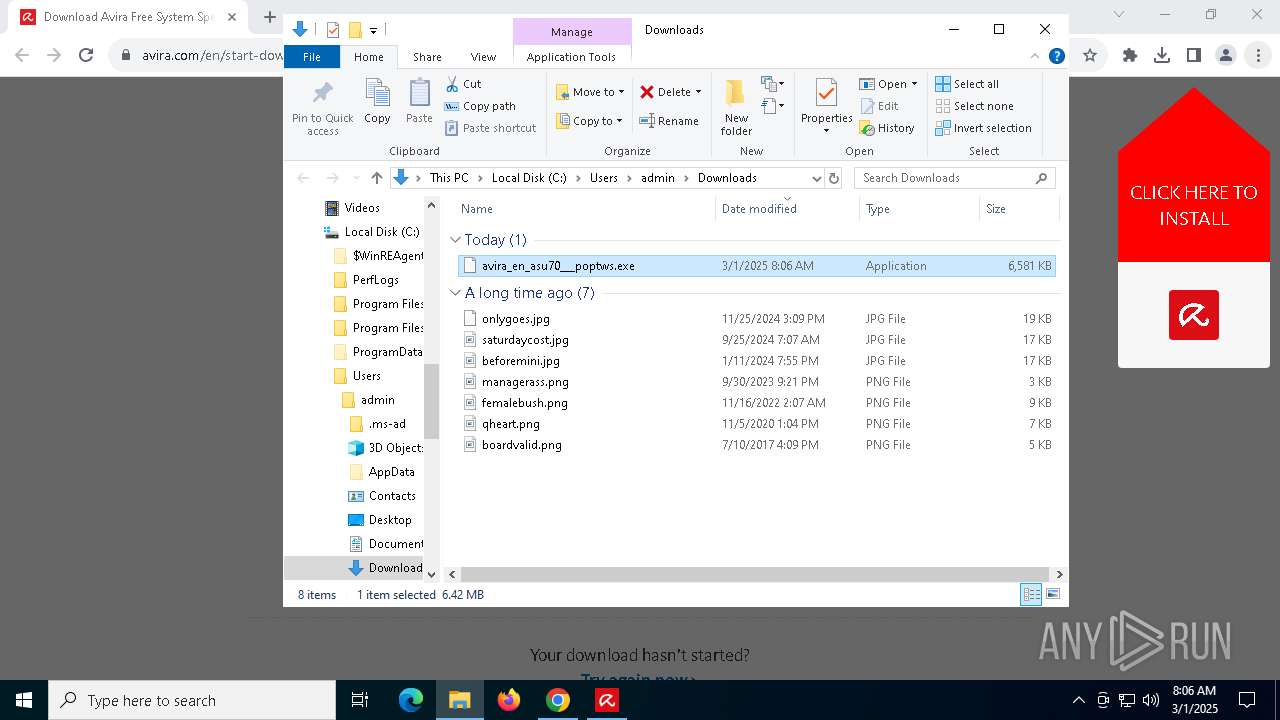Click the Cut scissors icon
Screen dimensions: 1280x720
coord(452,84)
